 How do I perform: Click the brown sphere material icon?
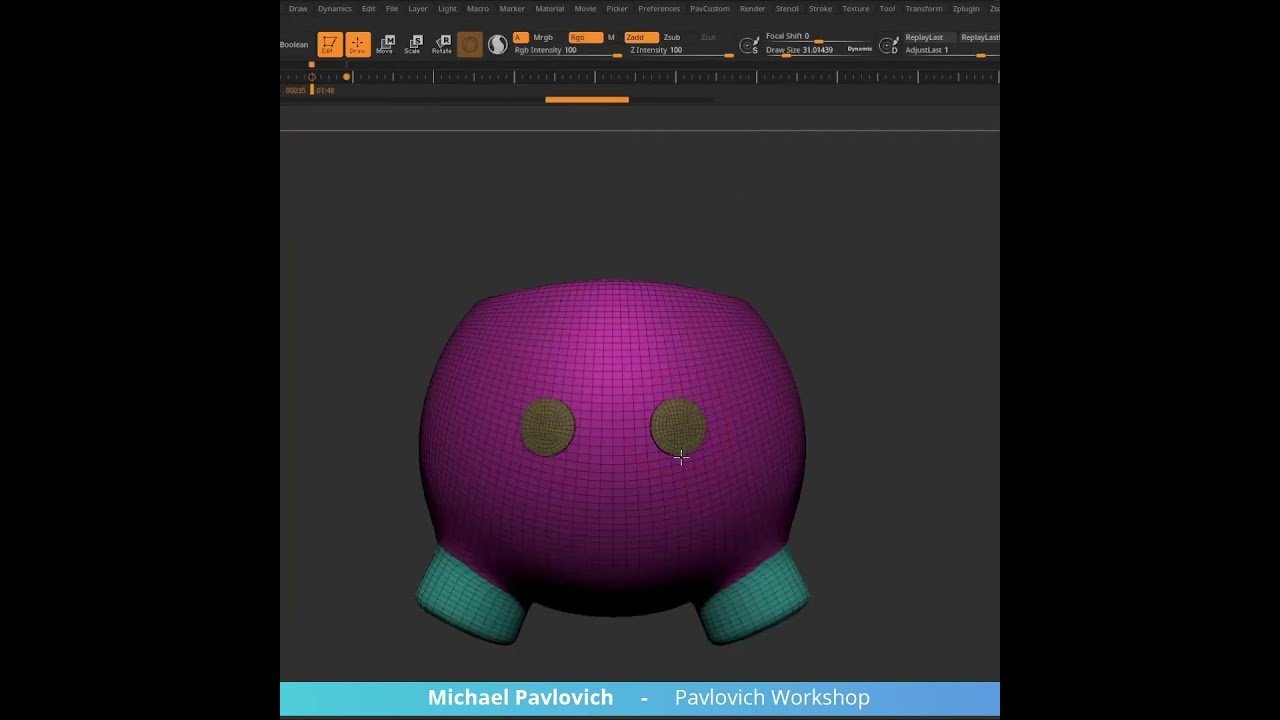pos(470,45)
